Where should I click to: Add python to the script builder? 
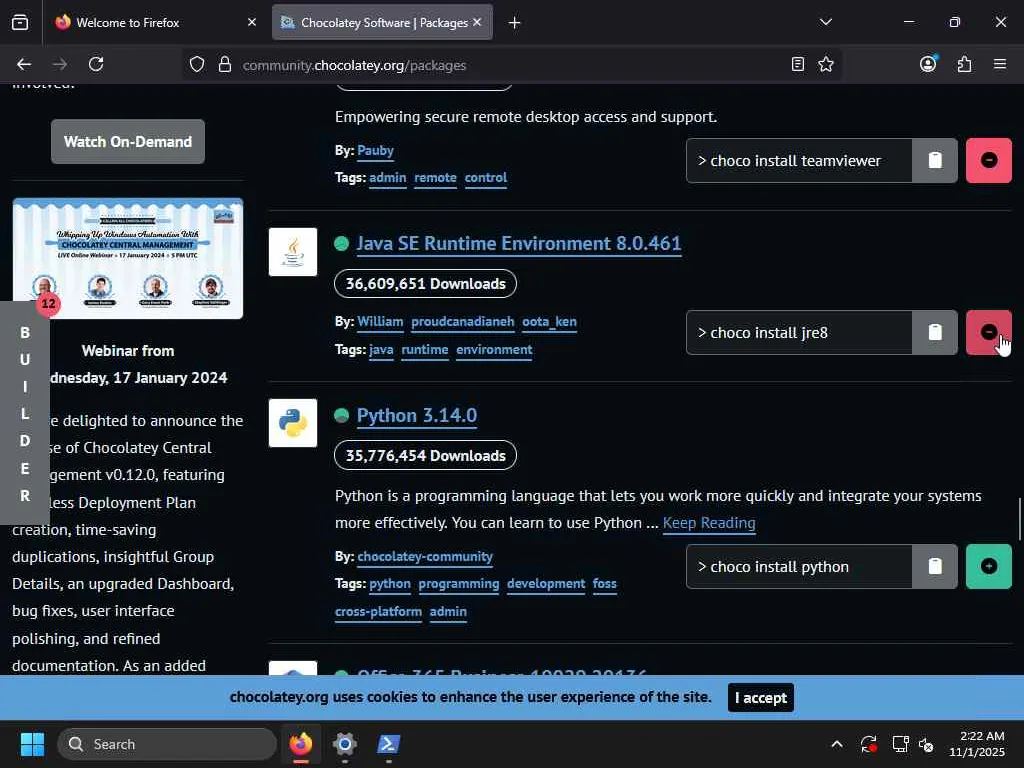click(989, 566)
